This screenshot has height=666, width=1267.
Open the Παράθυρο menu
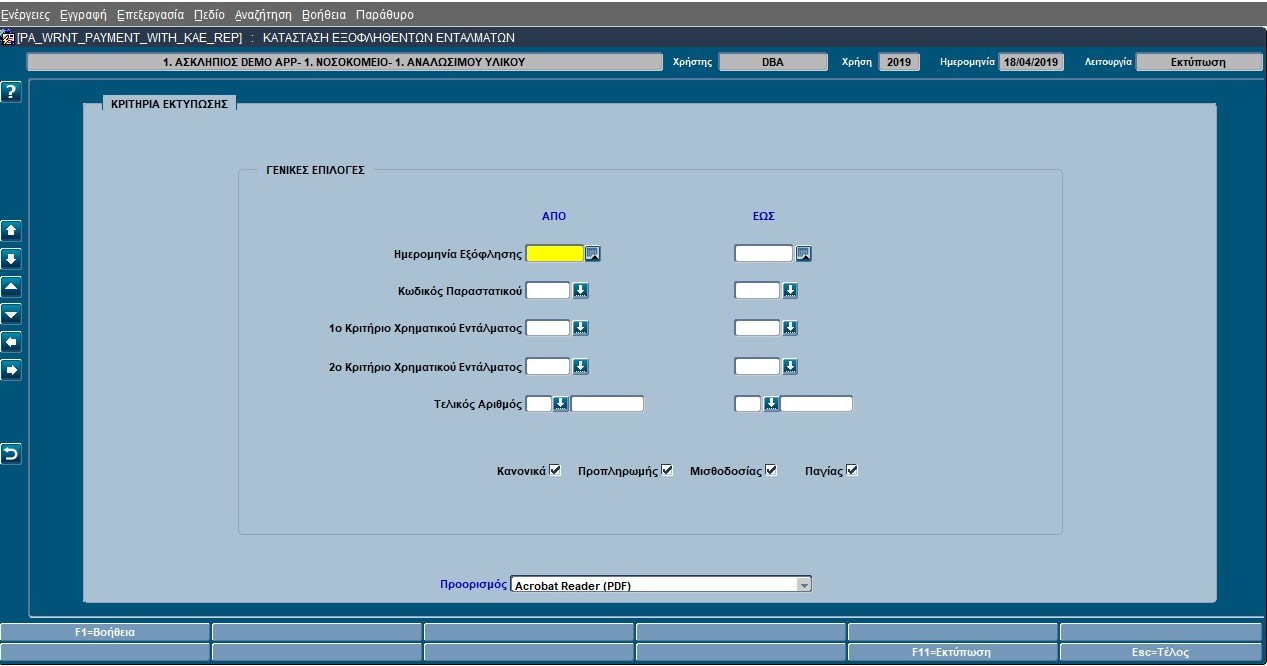click(x=385, y=15)
